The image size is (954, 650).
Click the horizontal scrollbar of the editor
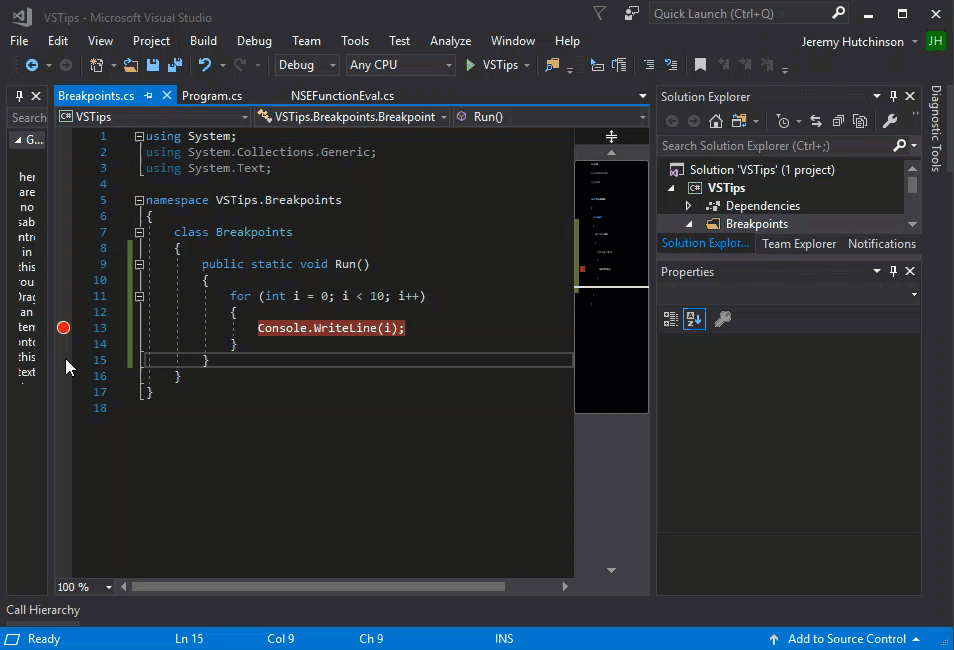click(318, 587)
